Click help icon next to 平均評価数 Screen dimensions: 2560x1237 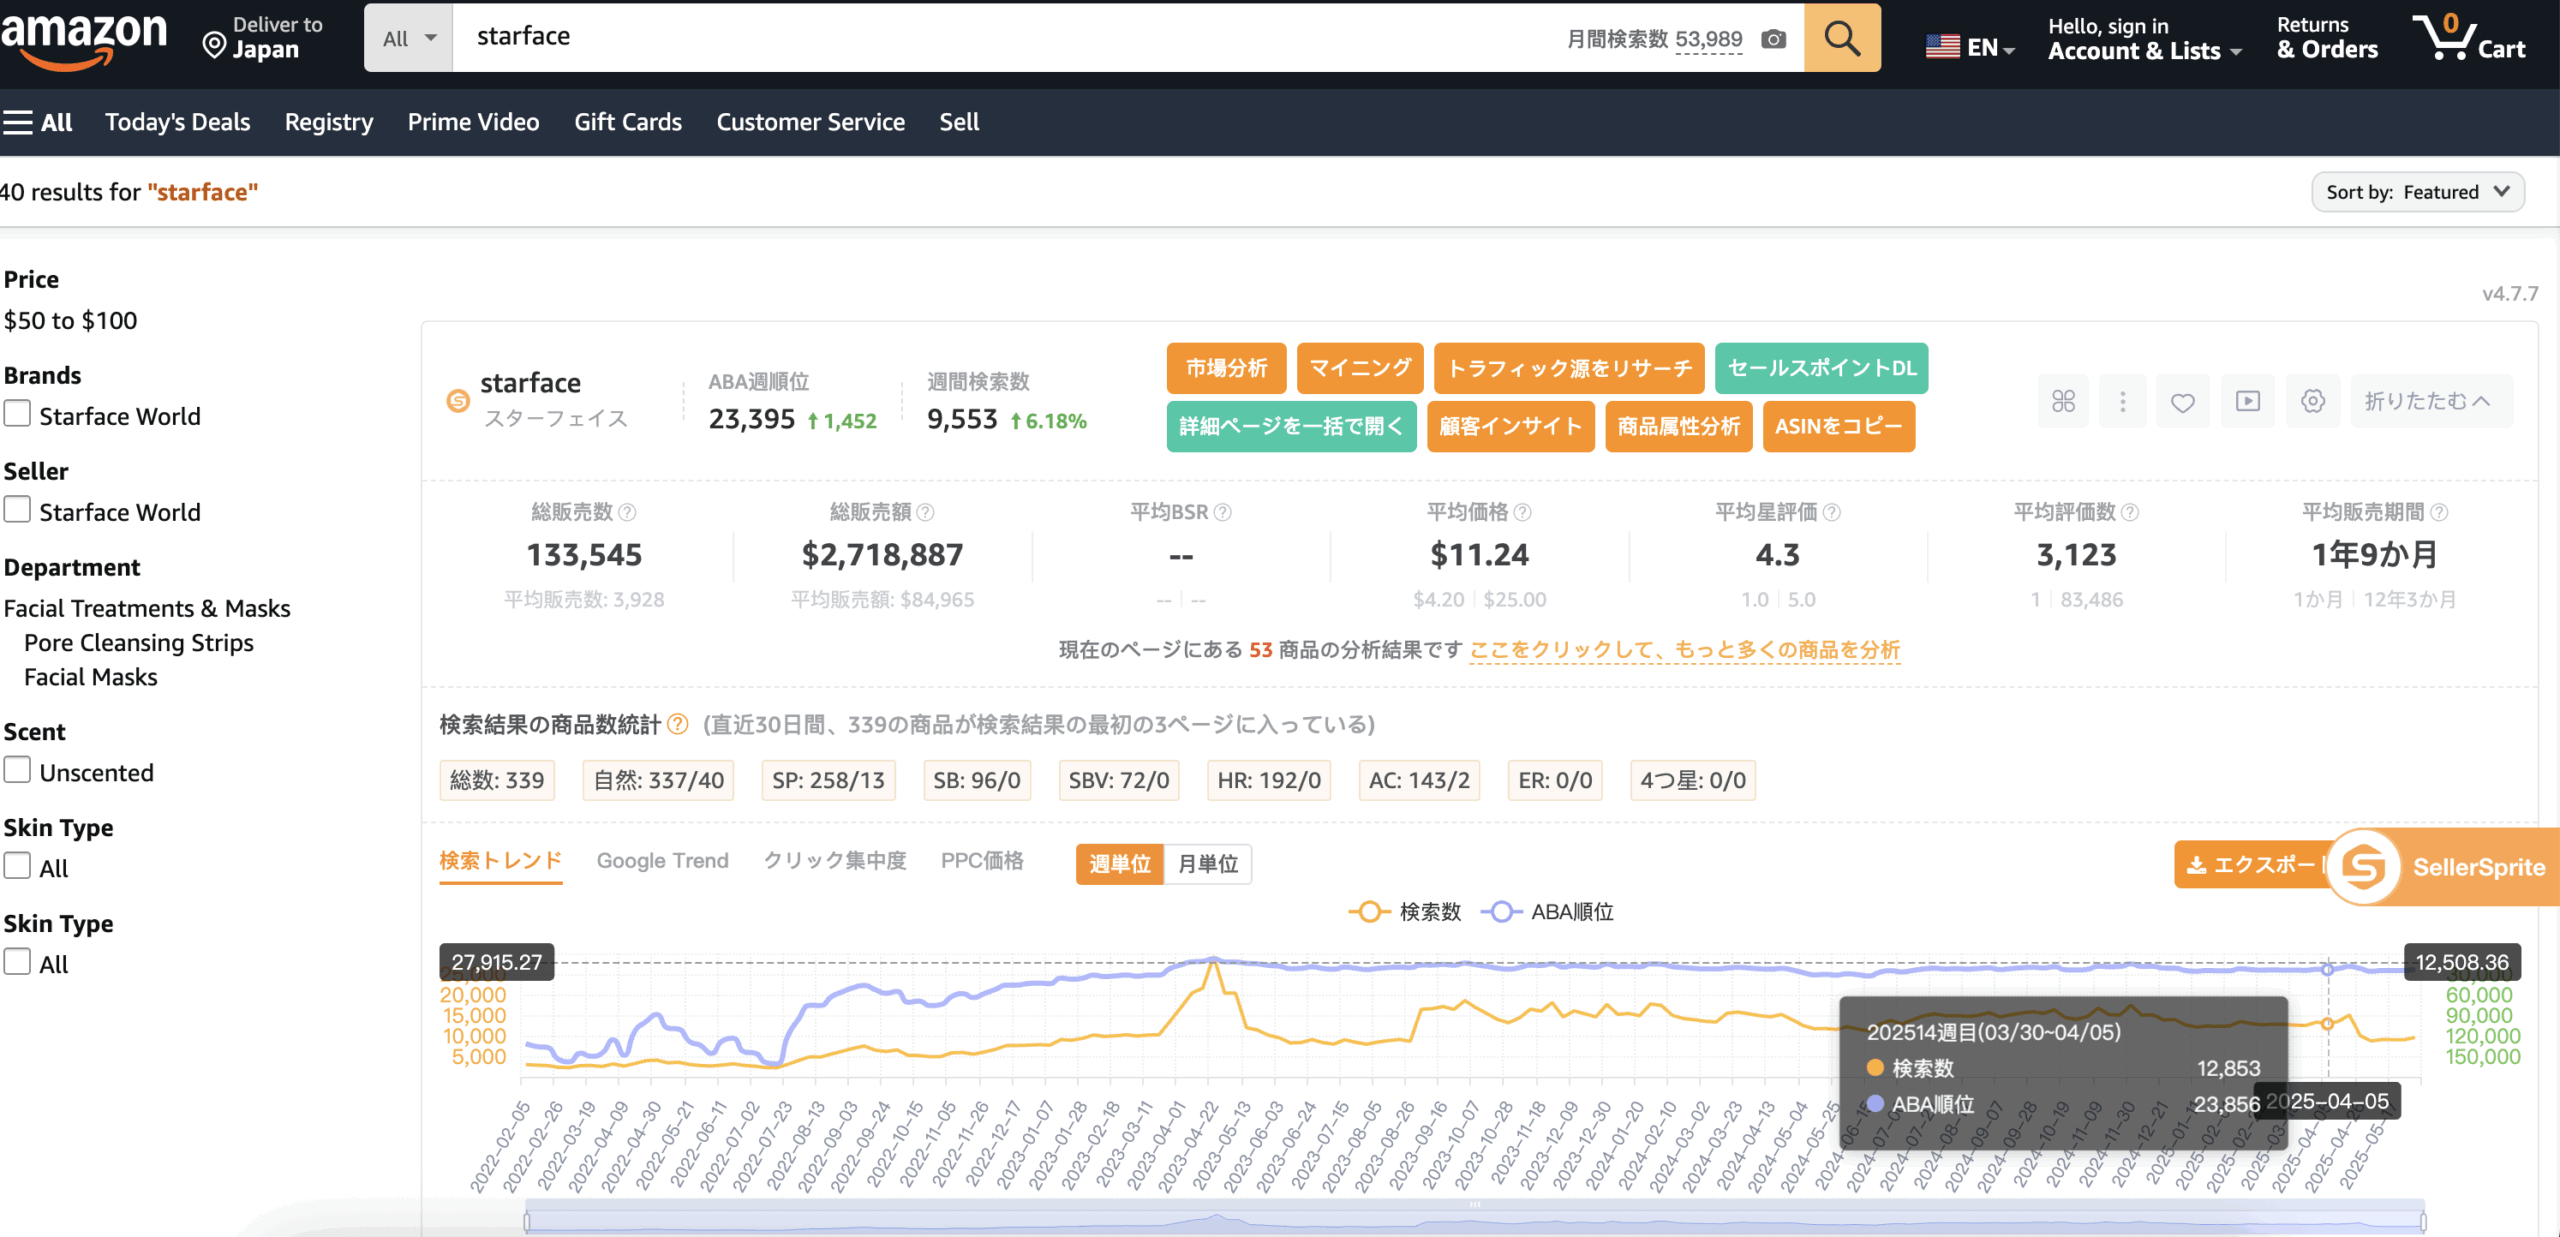click(2130, 512)
